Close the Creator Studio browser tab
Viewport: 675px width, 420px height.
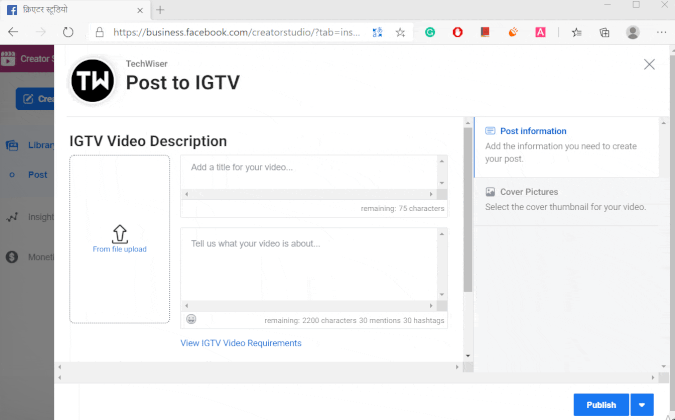click(x=140, y=10)
